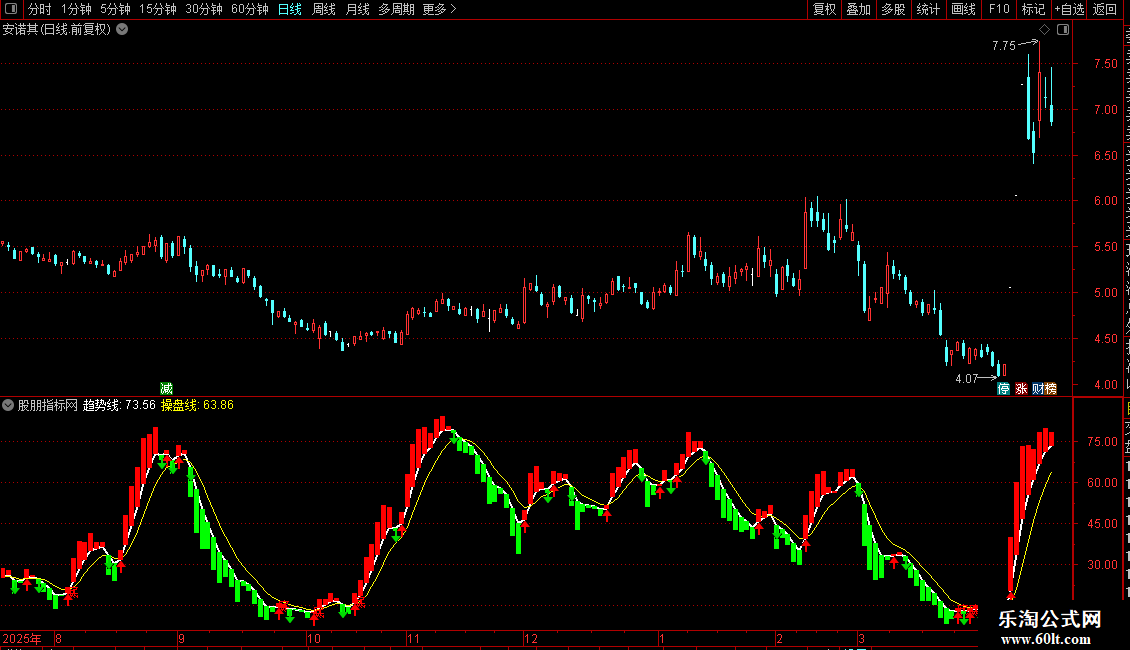This screenshot has width=1130, height=650.
Task: Open the F10 company info
Action: [999, 9]
